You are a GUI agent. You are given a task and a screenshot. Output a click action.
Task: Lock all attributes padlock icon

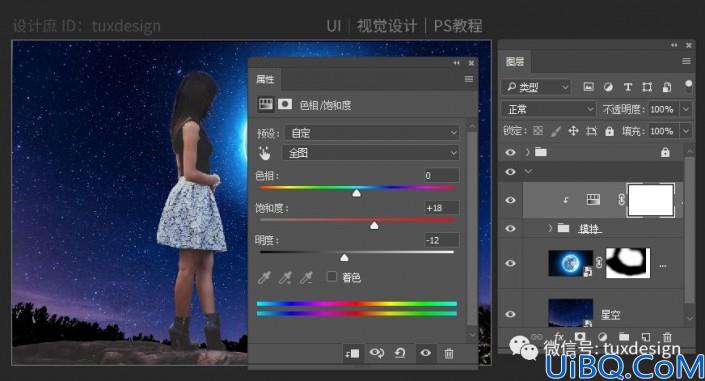609,131
